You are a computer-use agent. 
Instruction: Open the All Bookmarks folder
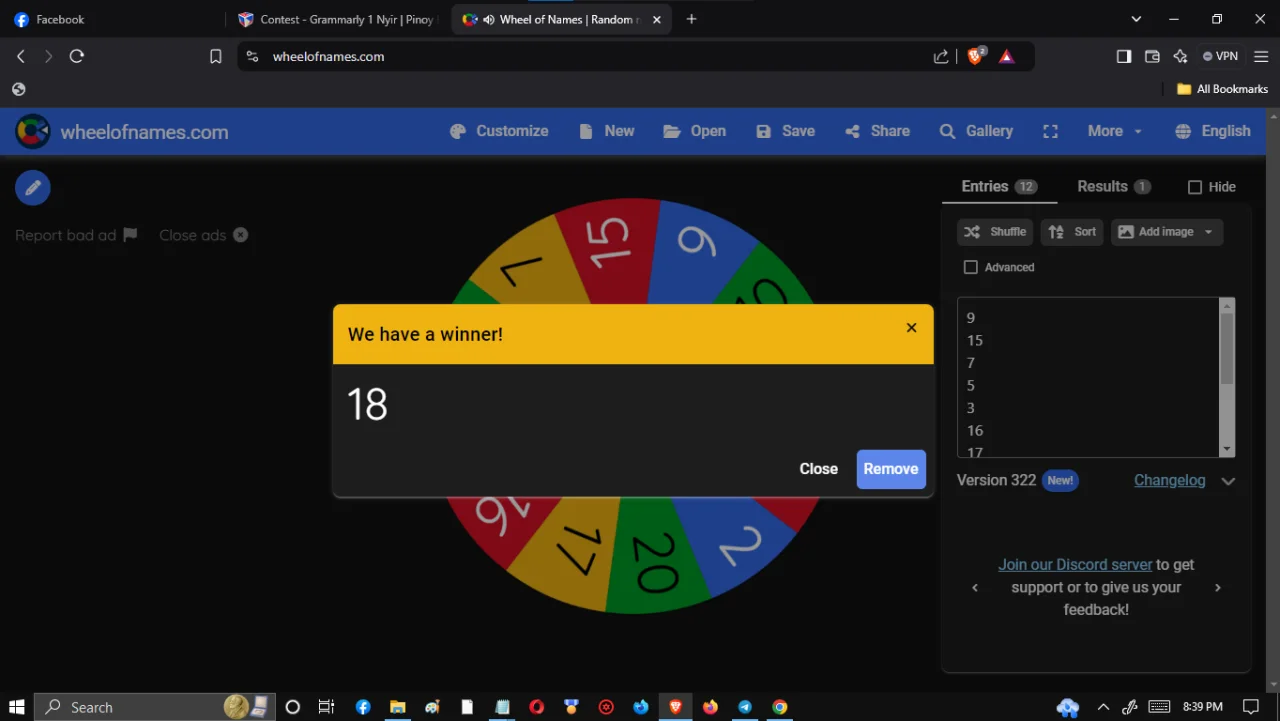1222,89
